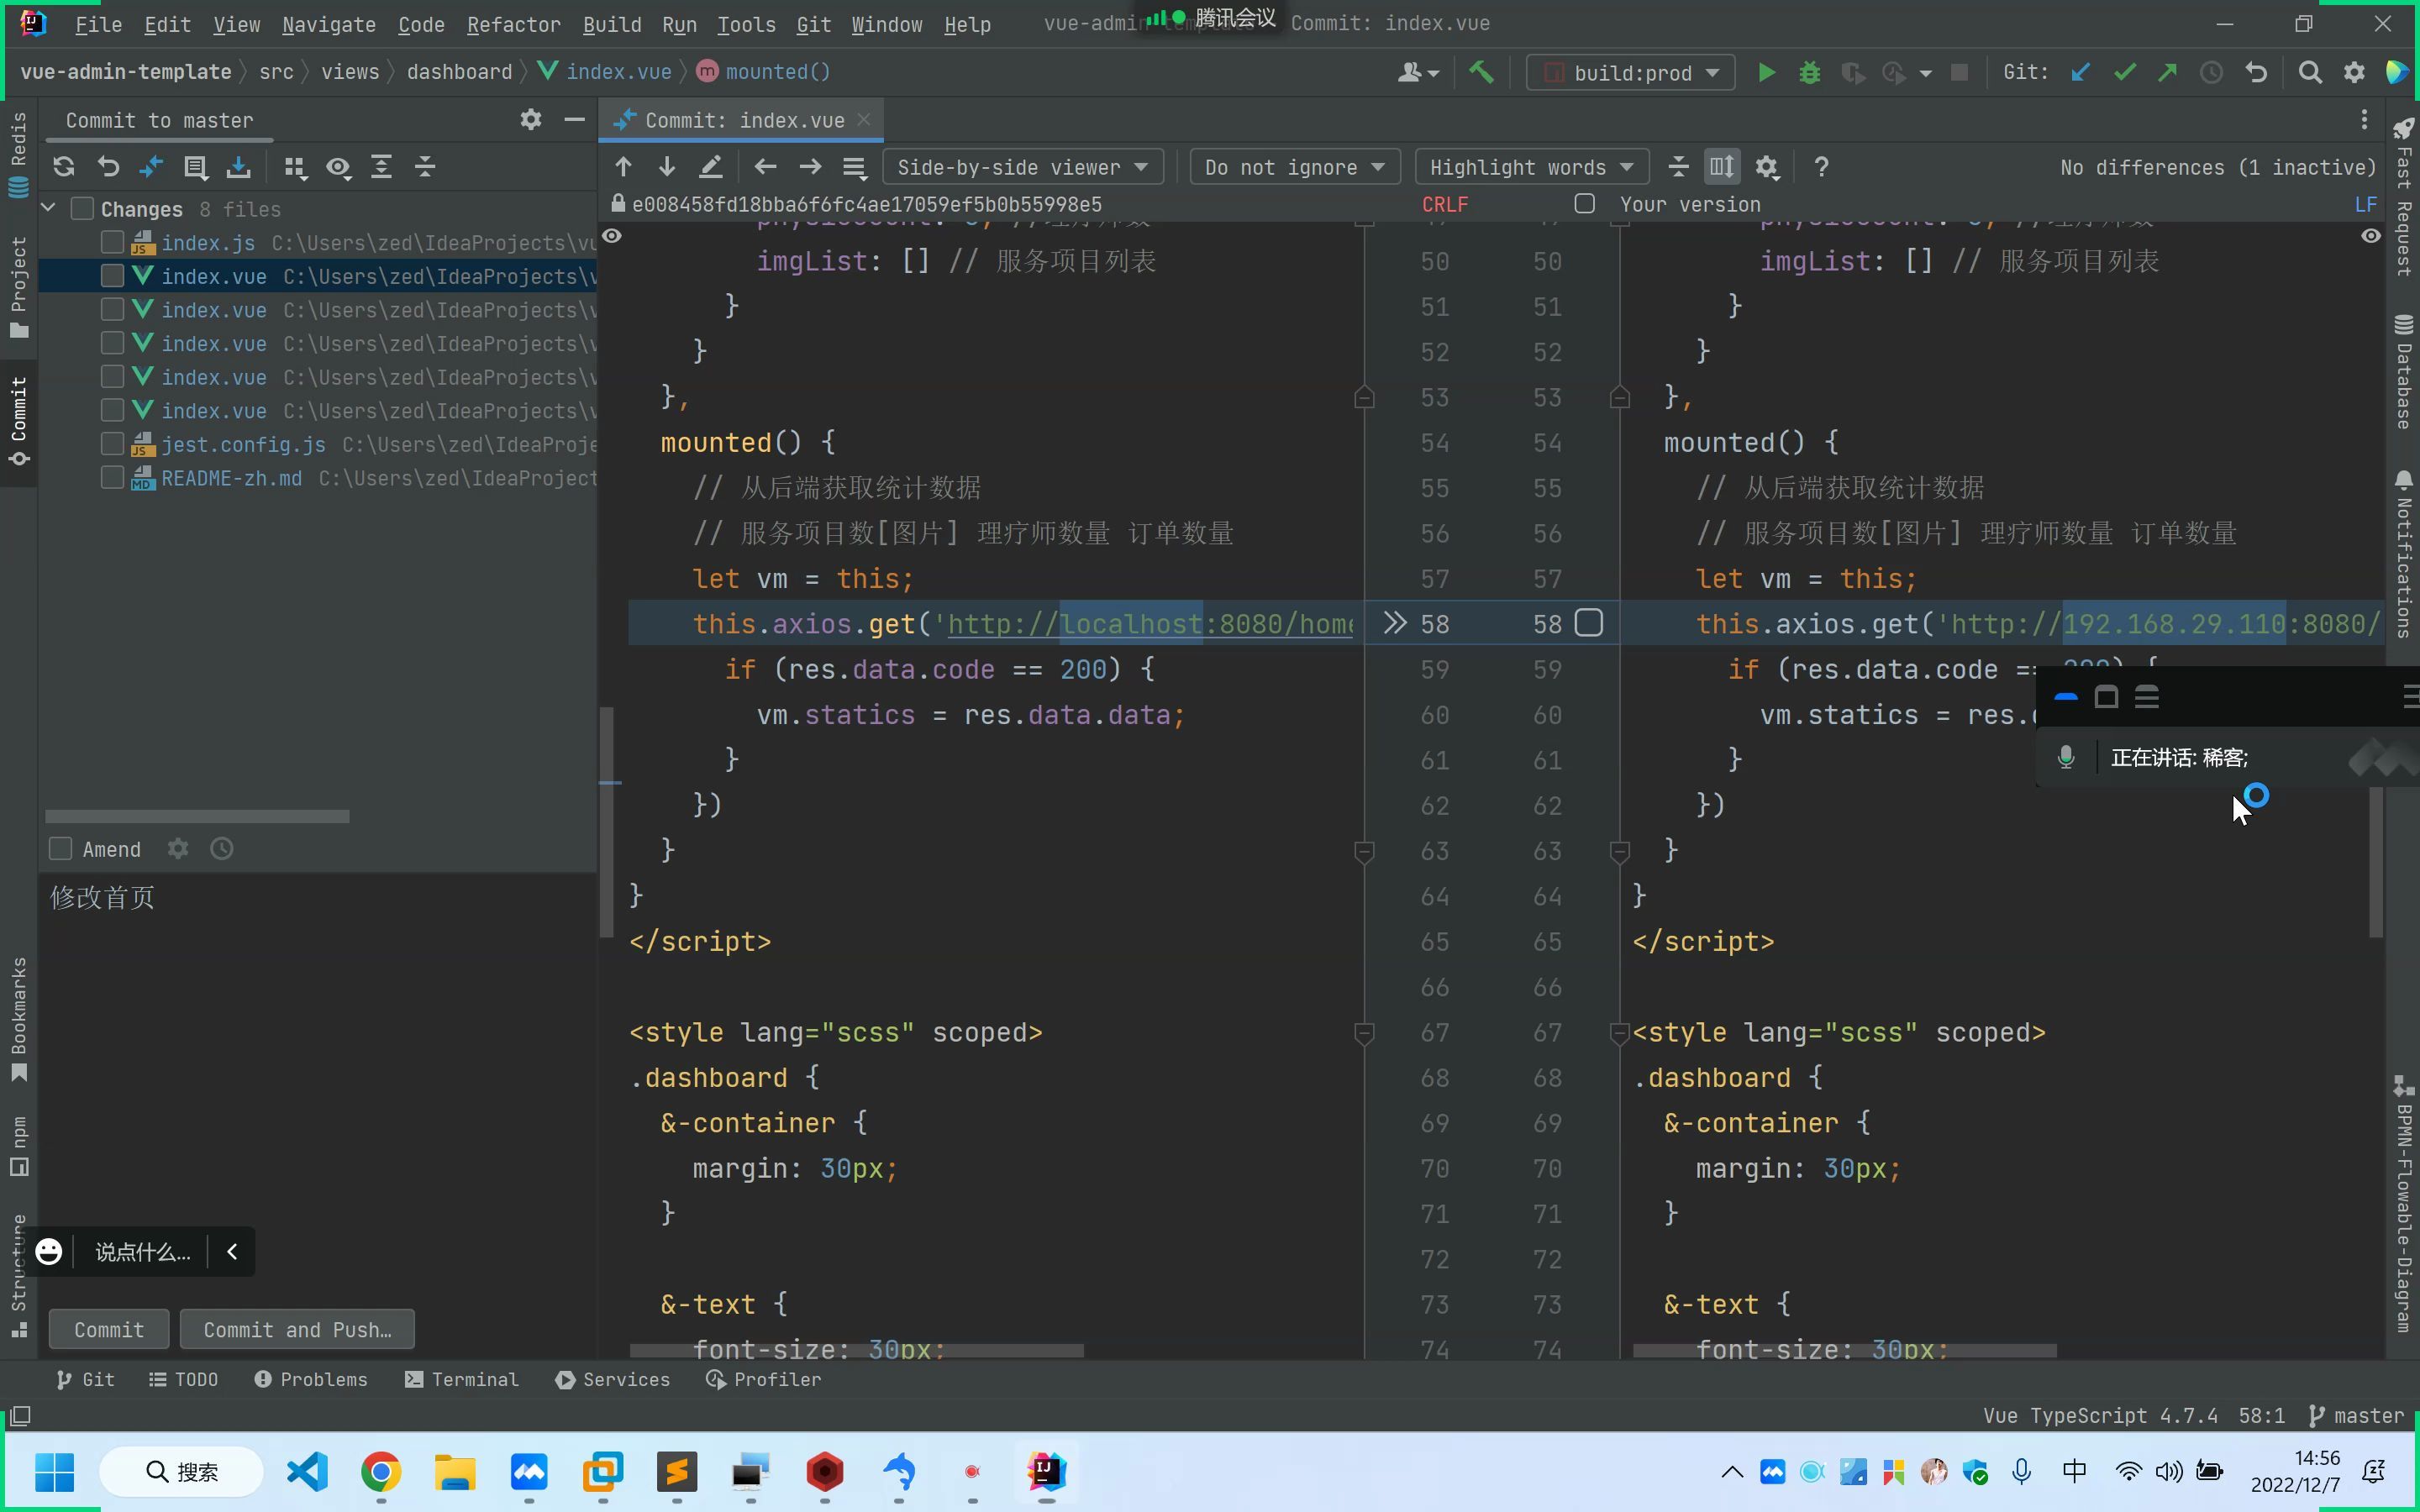Check the jest.config.js file checkbox
Screen dimensions: 2420x1512
(112, 444)
